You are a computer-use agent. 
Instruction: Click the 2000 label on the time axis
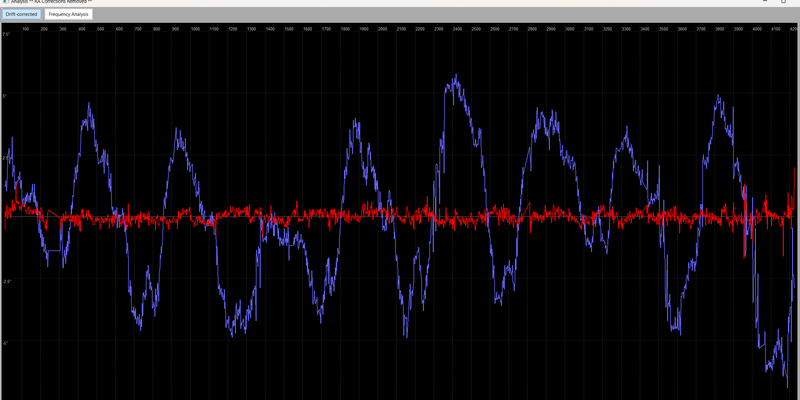[x=382, y=29]
